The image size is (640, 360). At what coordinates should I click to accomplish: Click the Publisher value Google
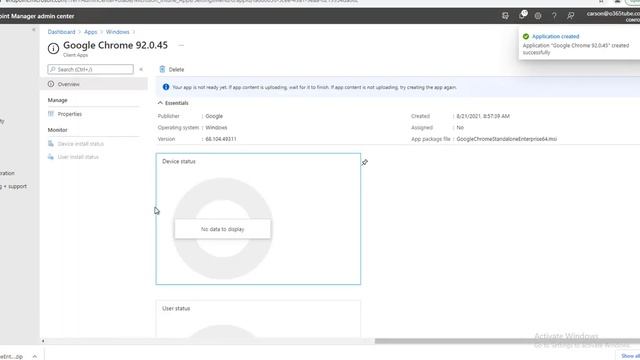tap(214, 116)
